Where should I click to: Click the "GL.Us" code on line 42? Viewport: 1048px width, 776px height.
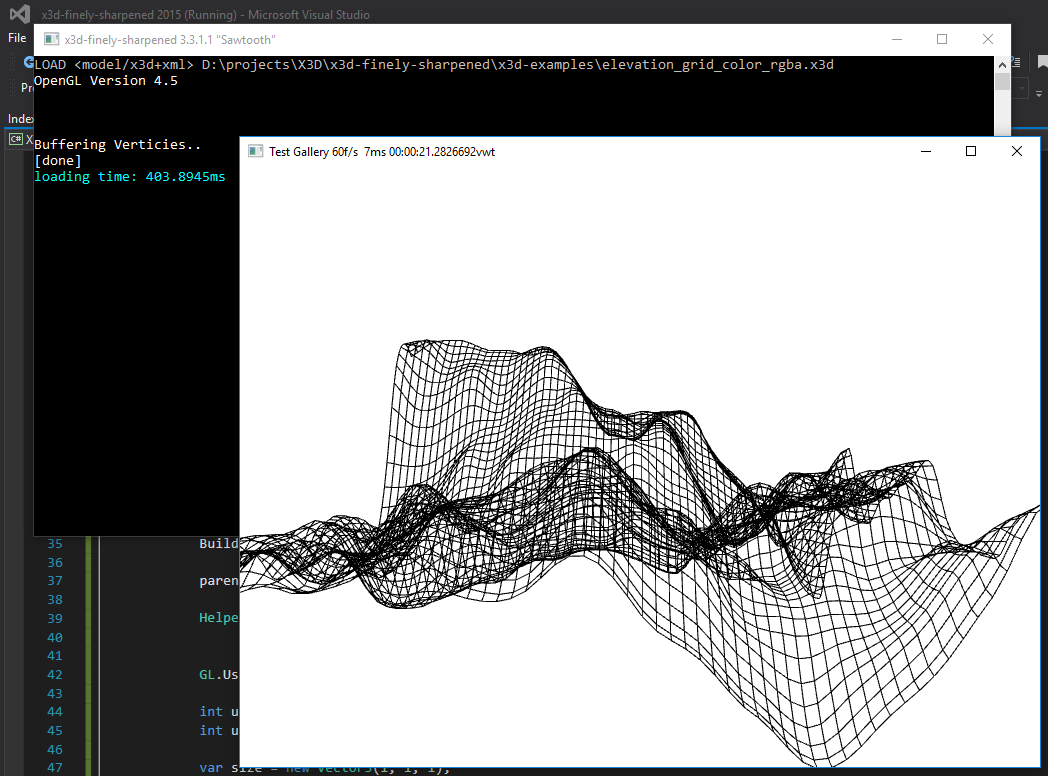pyautogui.click(x=219, y=674)
